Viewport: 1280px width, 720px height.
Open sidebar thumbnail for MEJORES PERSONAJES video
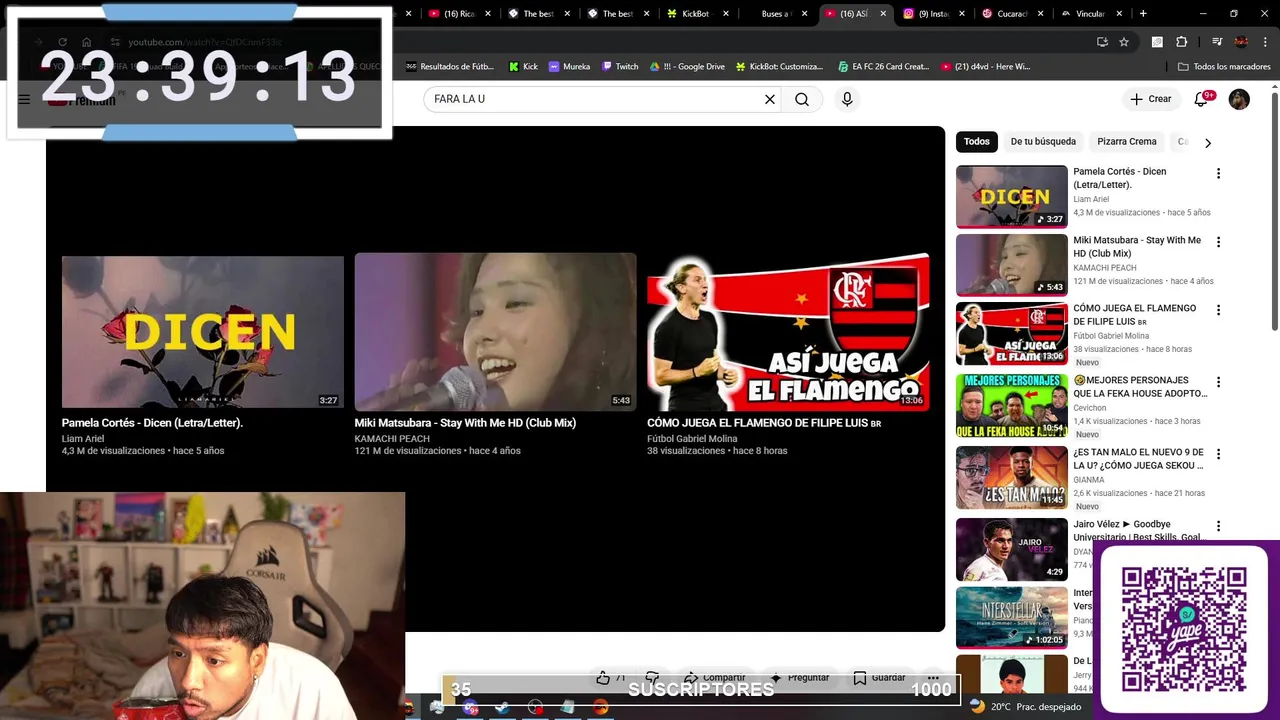[x=1011, y=405]
